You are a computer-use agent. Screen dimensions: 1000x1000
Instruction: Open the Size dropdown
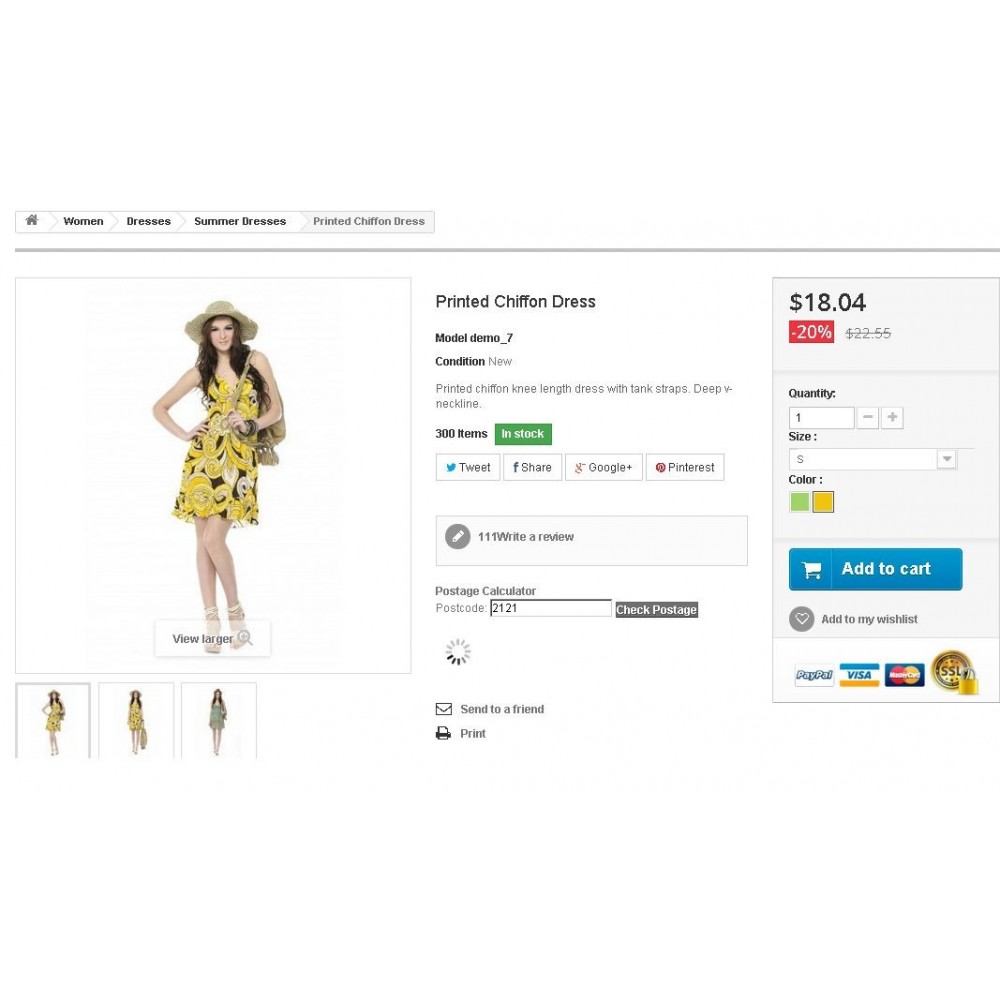click(x=872, y=459)
